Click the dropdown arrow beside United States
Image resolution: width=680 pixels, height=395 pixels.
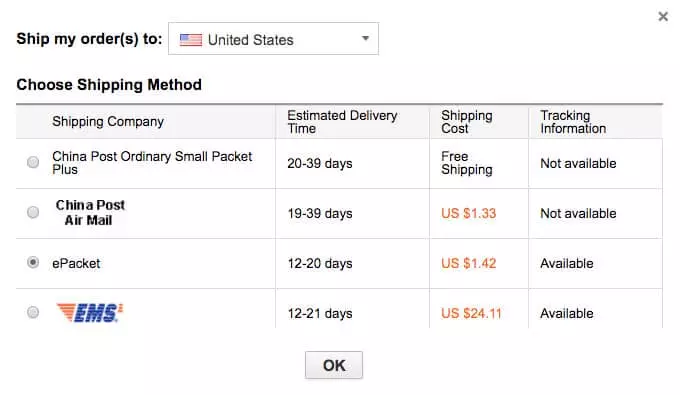(366, 39)
